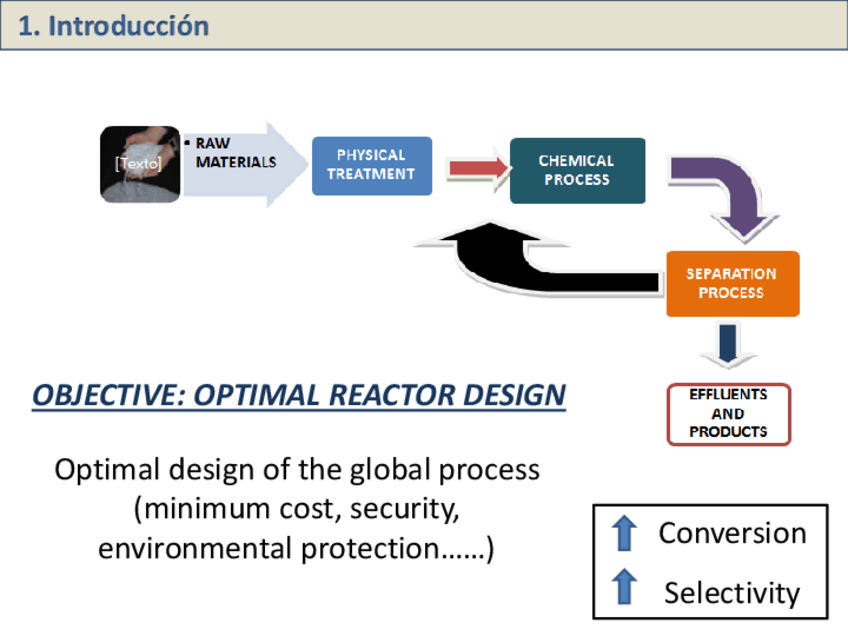
Task: Click the Effluents and Products box
Action: (x=728, y=414)
